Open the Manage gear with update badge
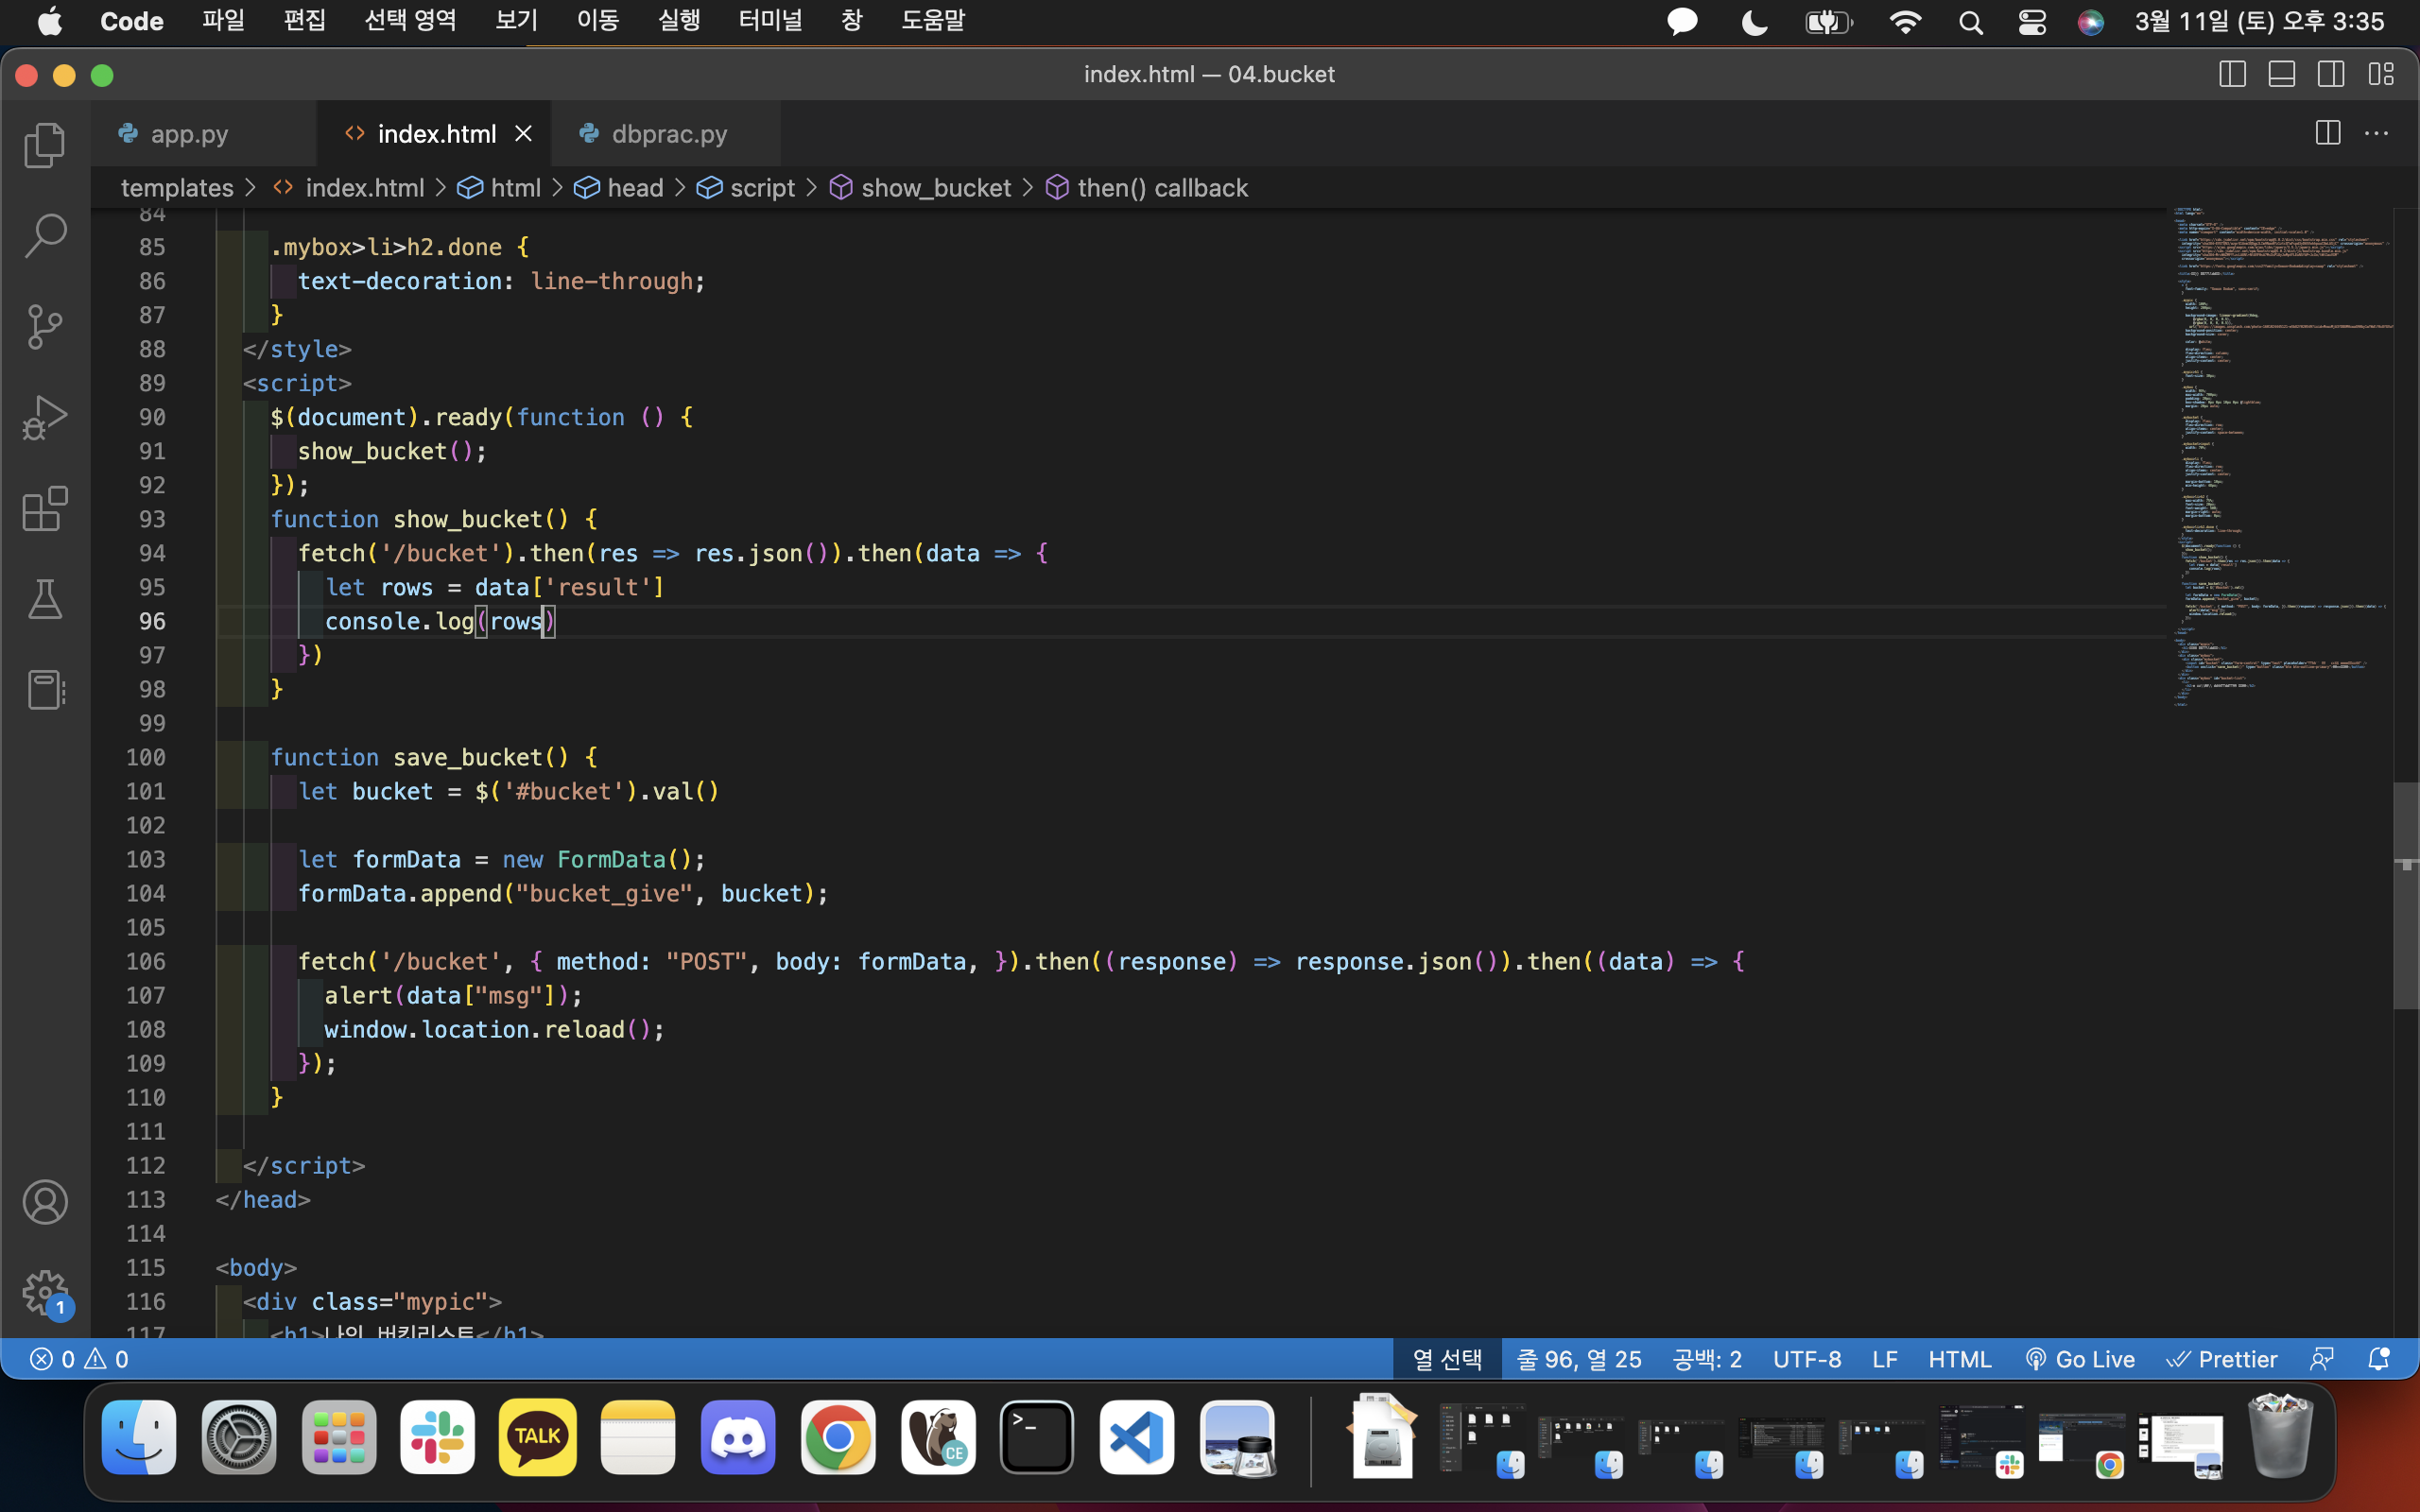This screenshot has height=1512, width=2420. [x=45, y=1293]
